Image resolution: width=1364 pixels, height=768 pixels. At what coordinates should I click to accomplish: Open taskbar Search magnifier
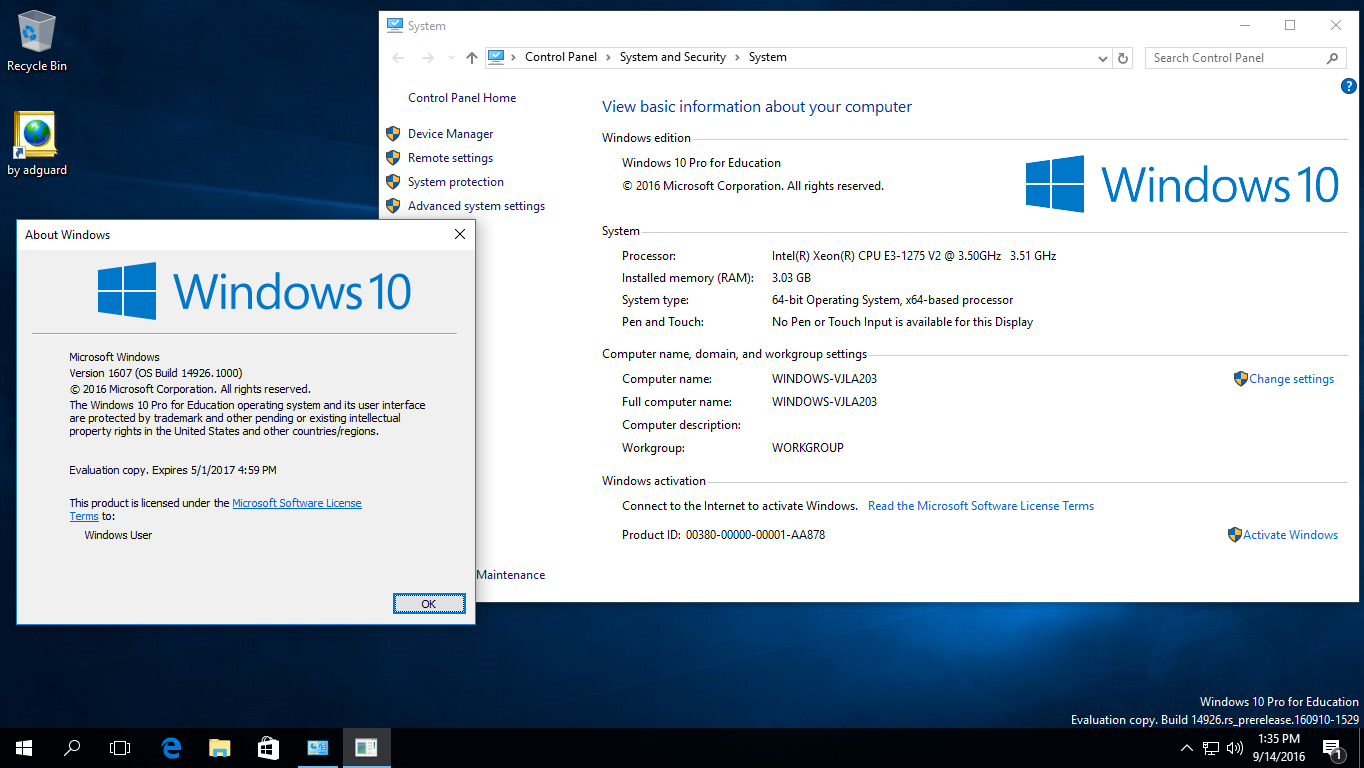tap(72, 747)
